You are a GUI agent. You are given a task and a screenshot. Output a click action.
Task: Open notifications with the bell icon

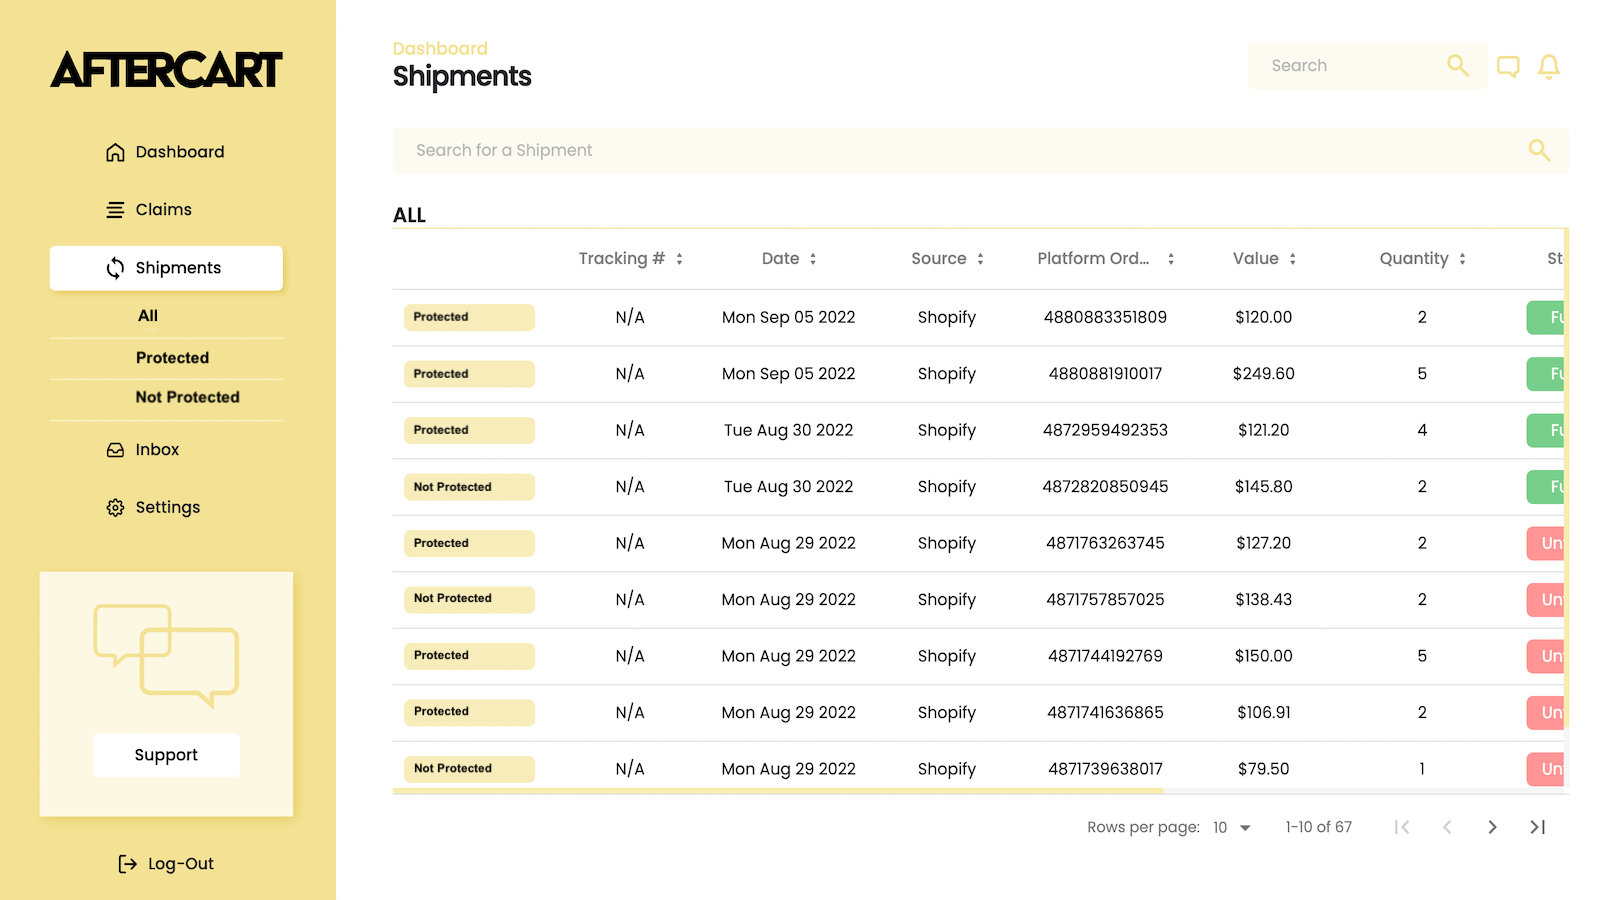pos(1549,66)
